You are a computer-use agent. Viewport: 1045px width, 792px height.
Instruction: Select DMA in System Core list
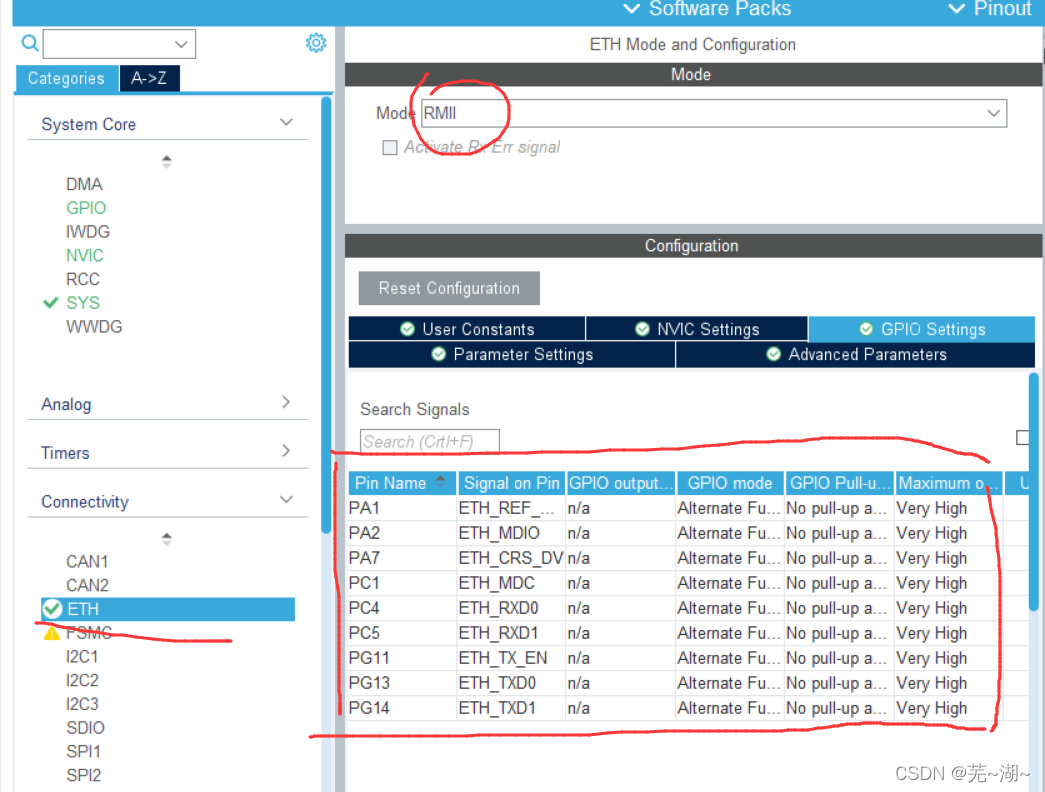(84, 184)
